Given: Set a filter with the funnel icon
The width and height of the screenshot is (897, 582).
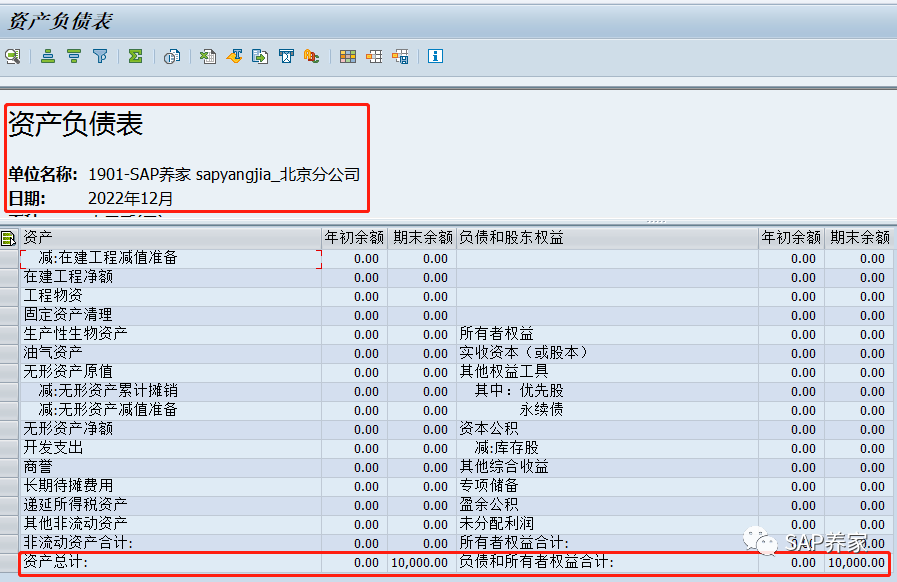Looking at the screenshot, I should (x=100, y=56).
